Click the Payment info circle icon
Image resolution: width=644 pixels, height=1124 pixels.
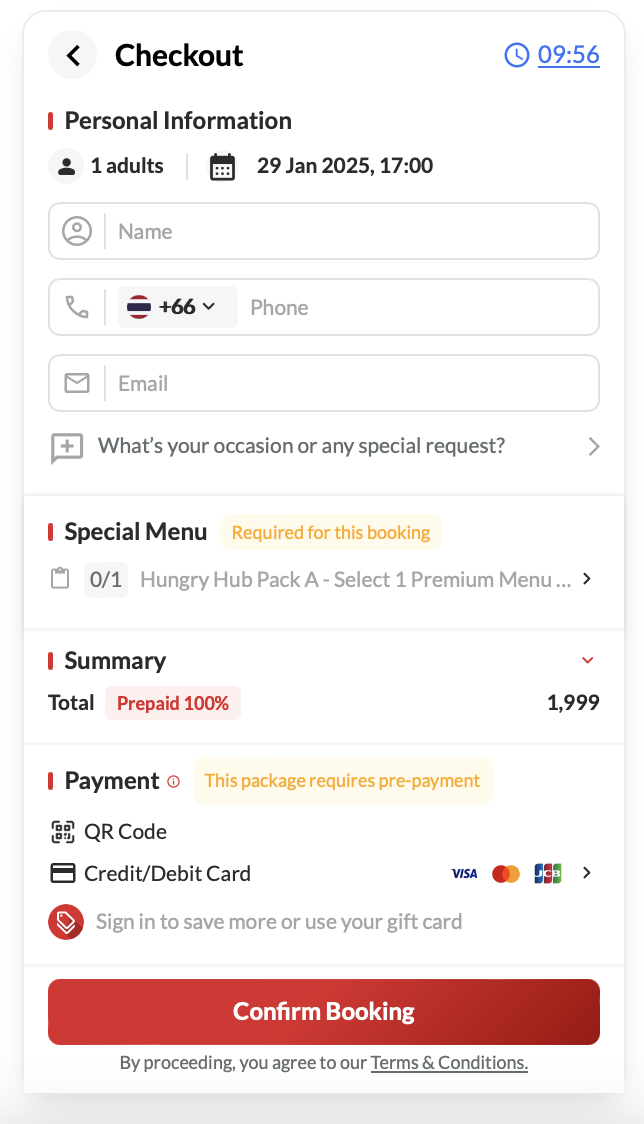pos(174,782)
